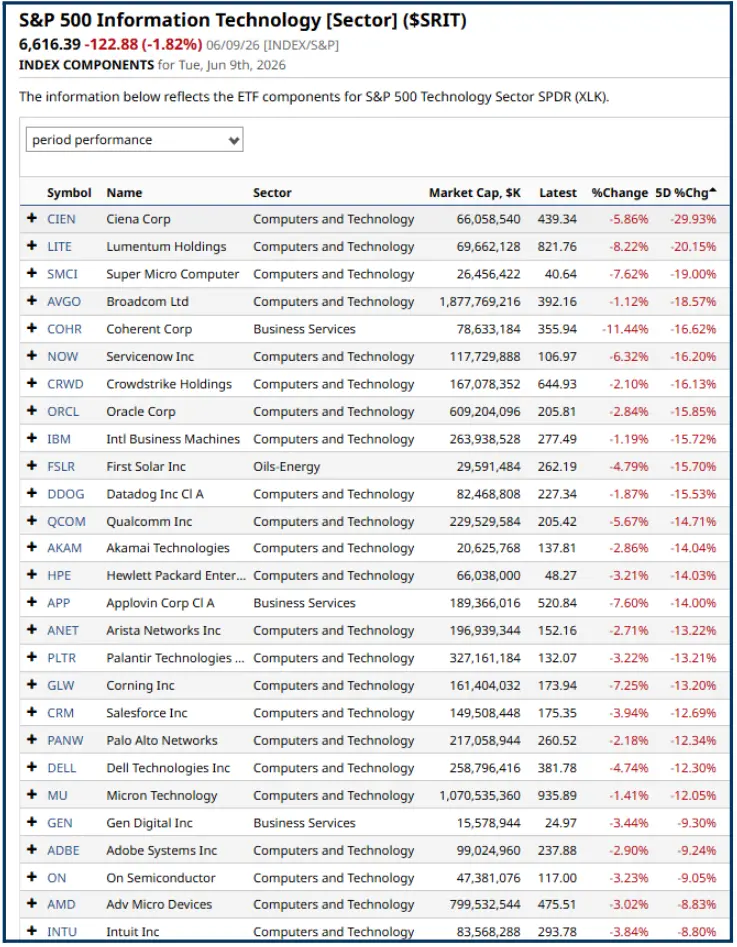Expand the CRM row plus icon
Screen dimensions: 737x947
coord(32,711)
